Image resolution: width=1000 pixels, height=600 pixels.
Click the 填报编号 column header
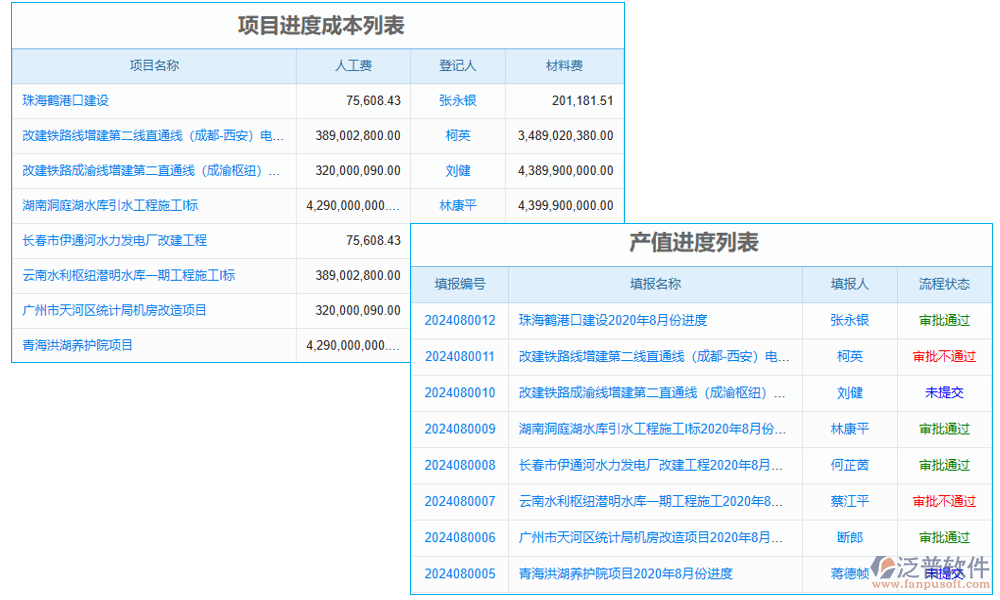click(x=459, y=284)
